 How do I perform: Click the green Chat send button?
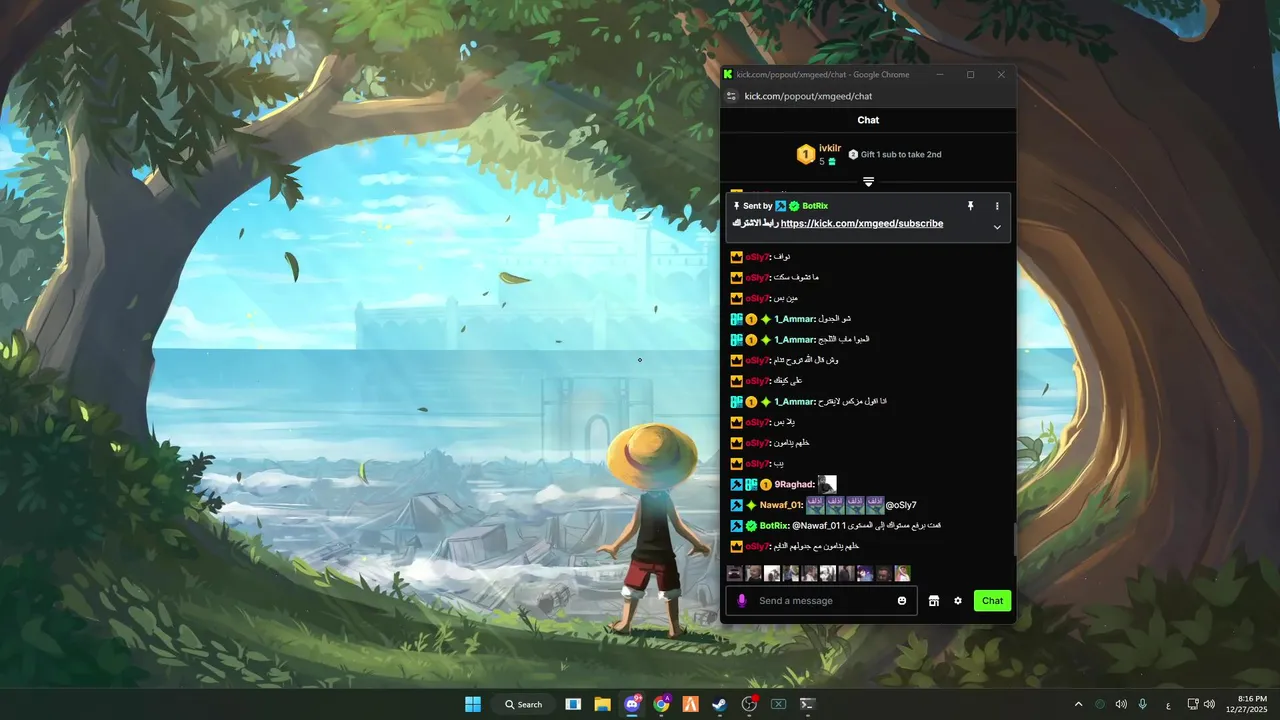tap(992, 601)
